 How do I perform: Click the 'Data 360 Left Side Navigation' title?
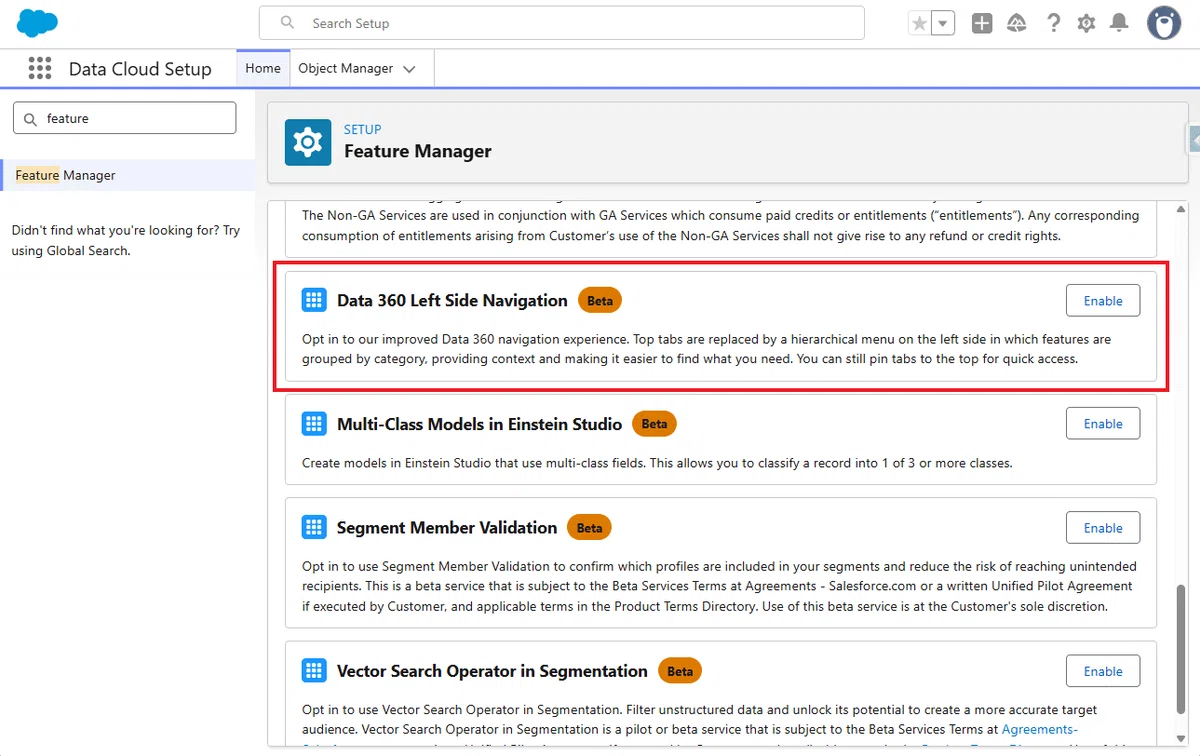[x=452, y=300]
